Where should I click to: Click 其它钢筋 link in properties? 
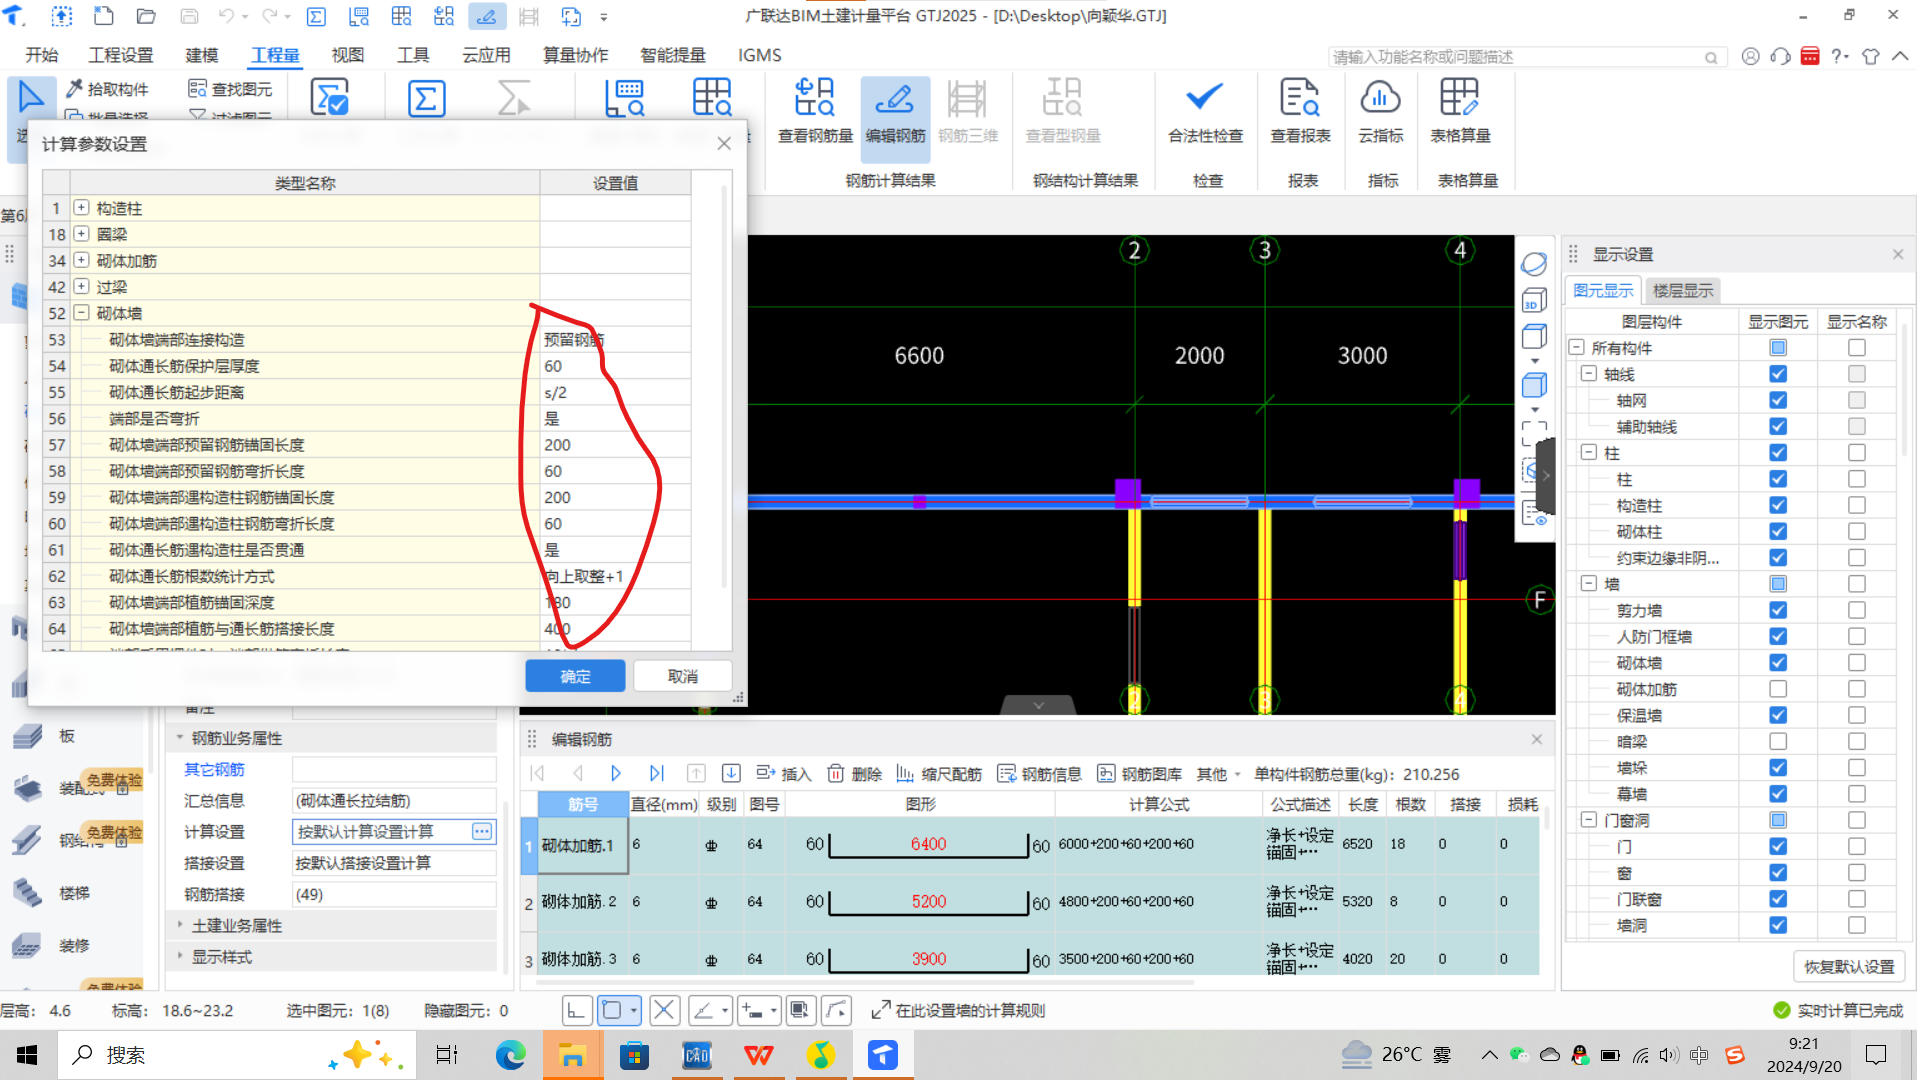pos(214,769)
